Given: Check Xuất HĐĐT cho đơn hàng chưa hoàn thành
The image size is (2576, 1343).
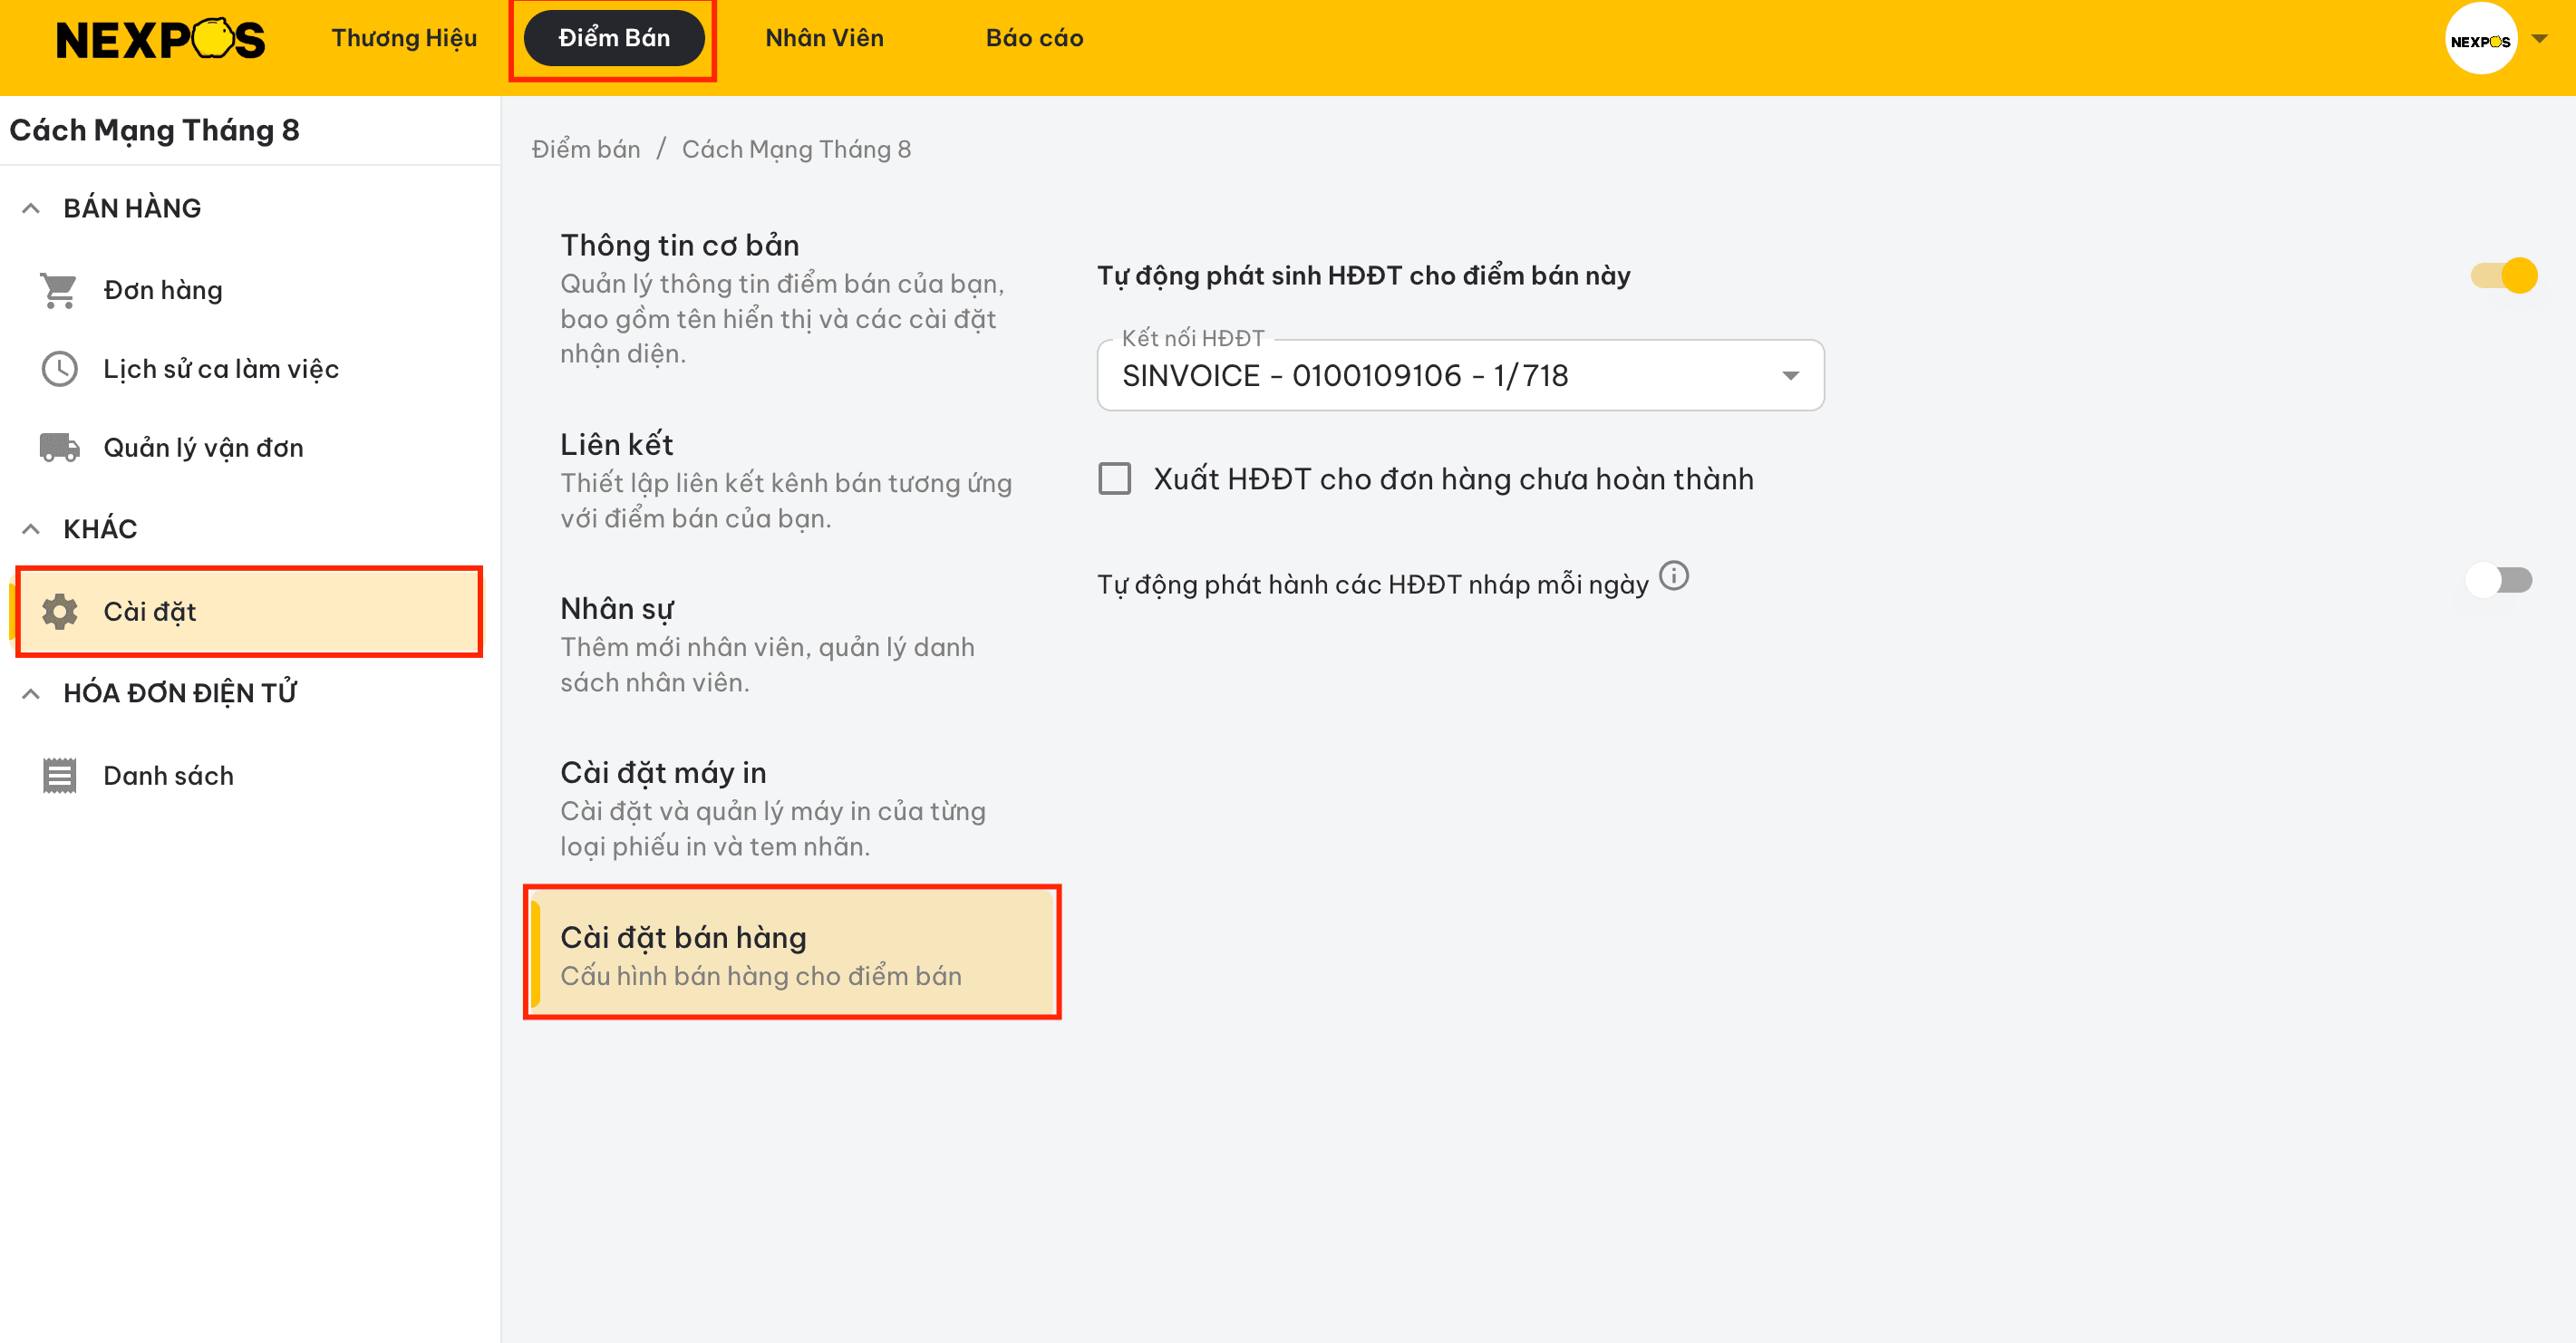Looking at the screenshot, I should (x=1114, y=479).
